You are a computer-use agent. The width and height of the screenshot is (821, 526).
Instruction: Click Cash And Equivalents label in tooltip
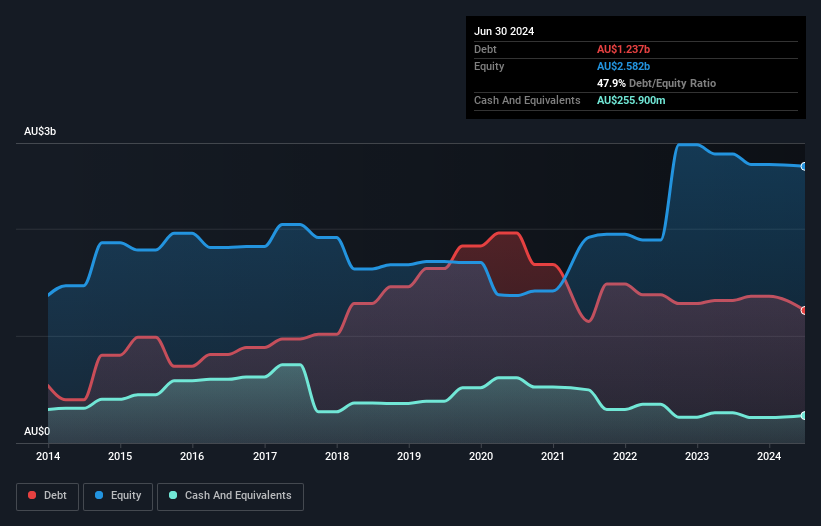pyautogui.click(x=527, y=100)
